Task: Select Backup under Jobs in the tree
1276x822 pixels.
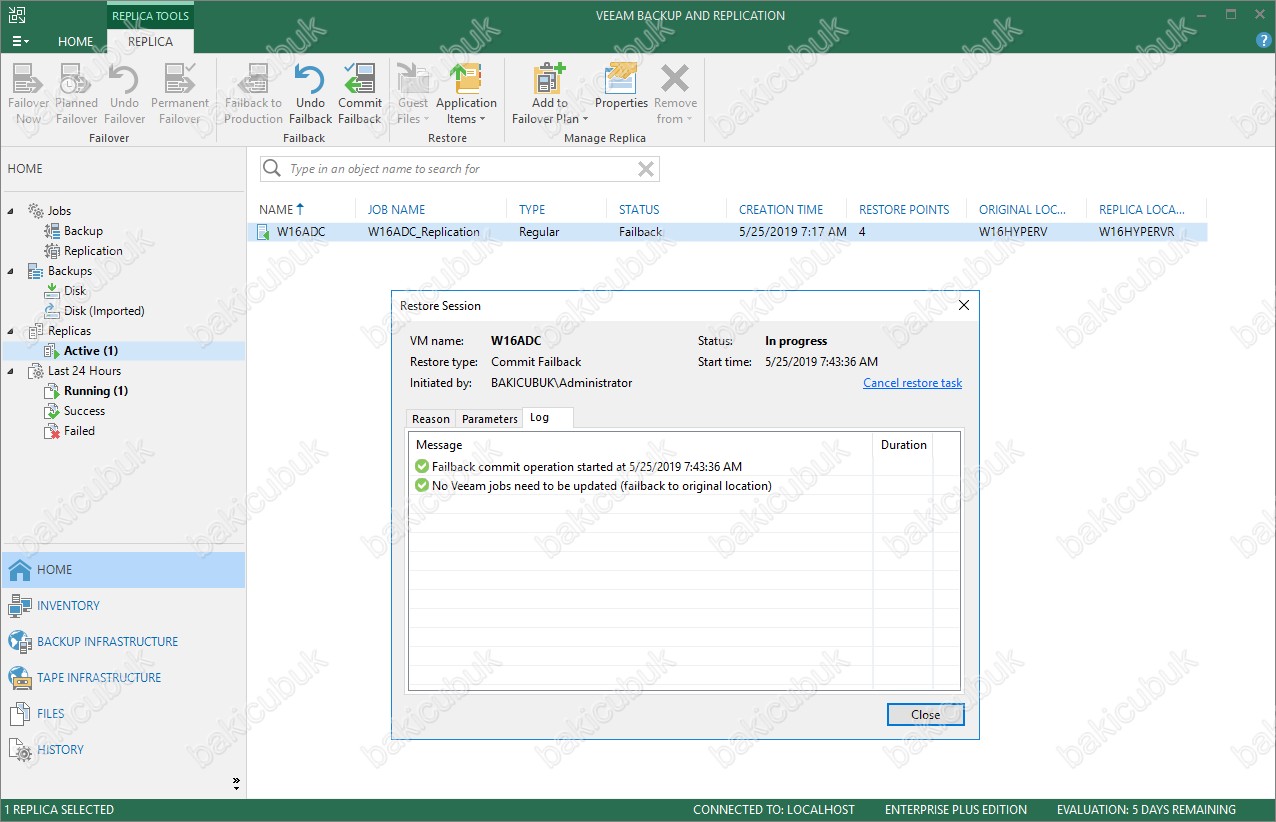Action: point(83,231)
